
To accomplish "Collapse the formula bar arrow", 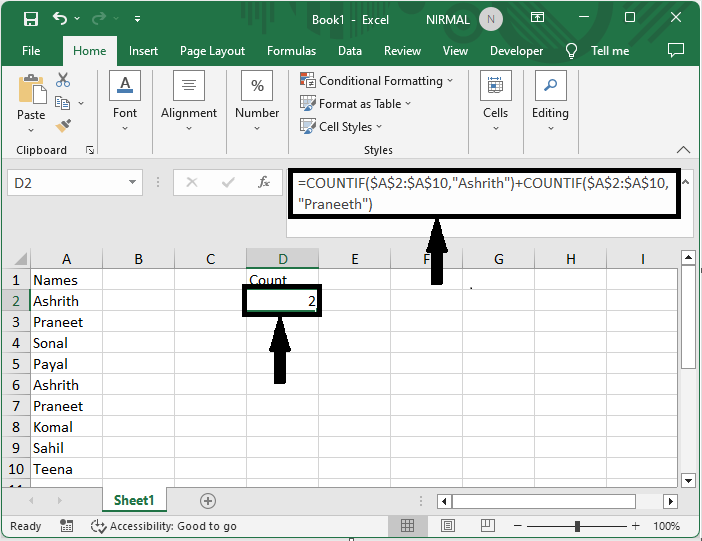I will tap(685, 182).
